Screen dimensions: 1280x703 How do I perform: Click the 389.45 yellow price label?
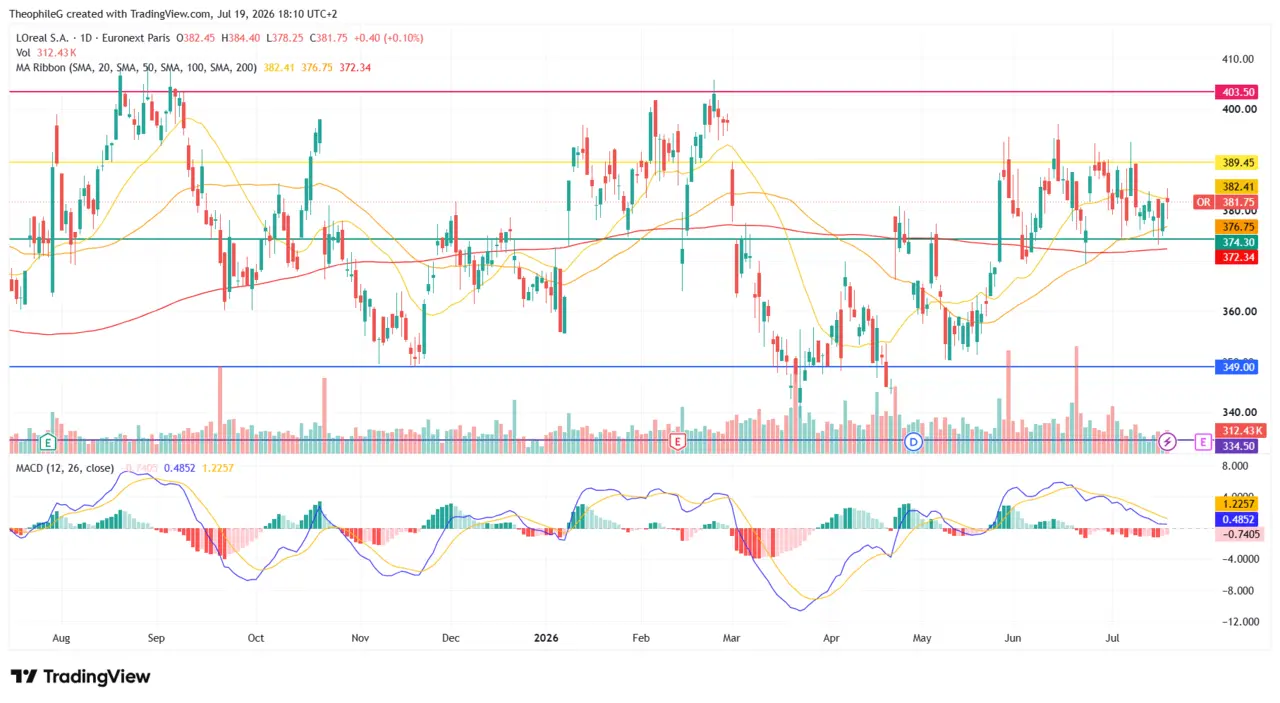click(x=1239, y=162)
